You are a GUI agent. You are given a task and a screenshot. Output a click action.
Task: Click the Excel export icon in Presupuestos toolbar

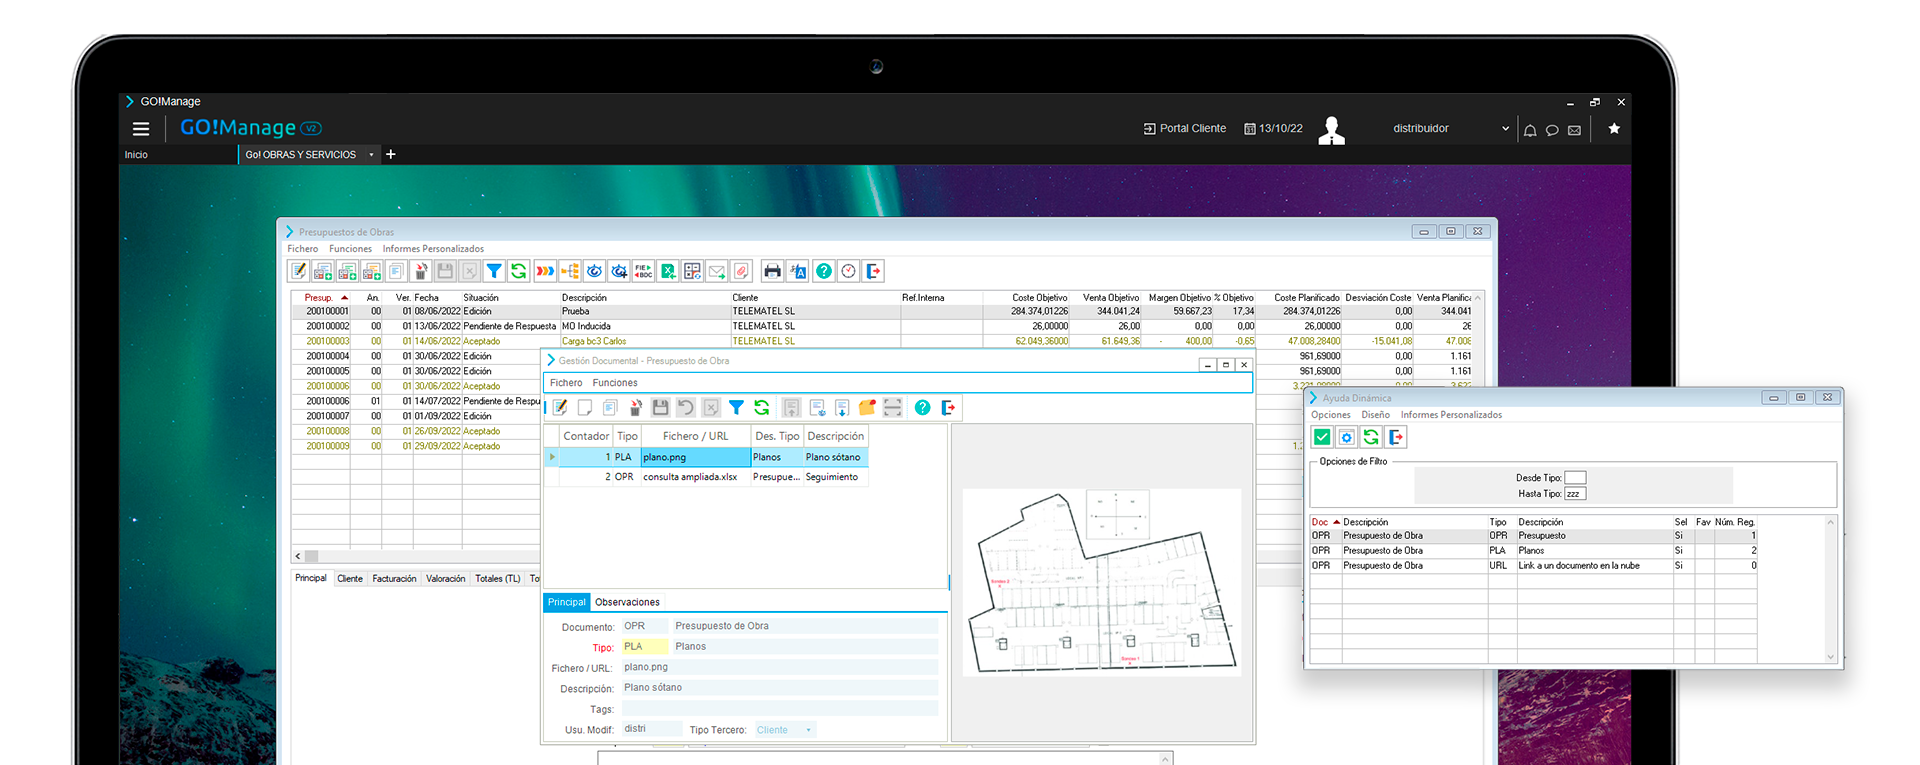[x=668, y=271]
